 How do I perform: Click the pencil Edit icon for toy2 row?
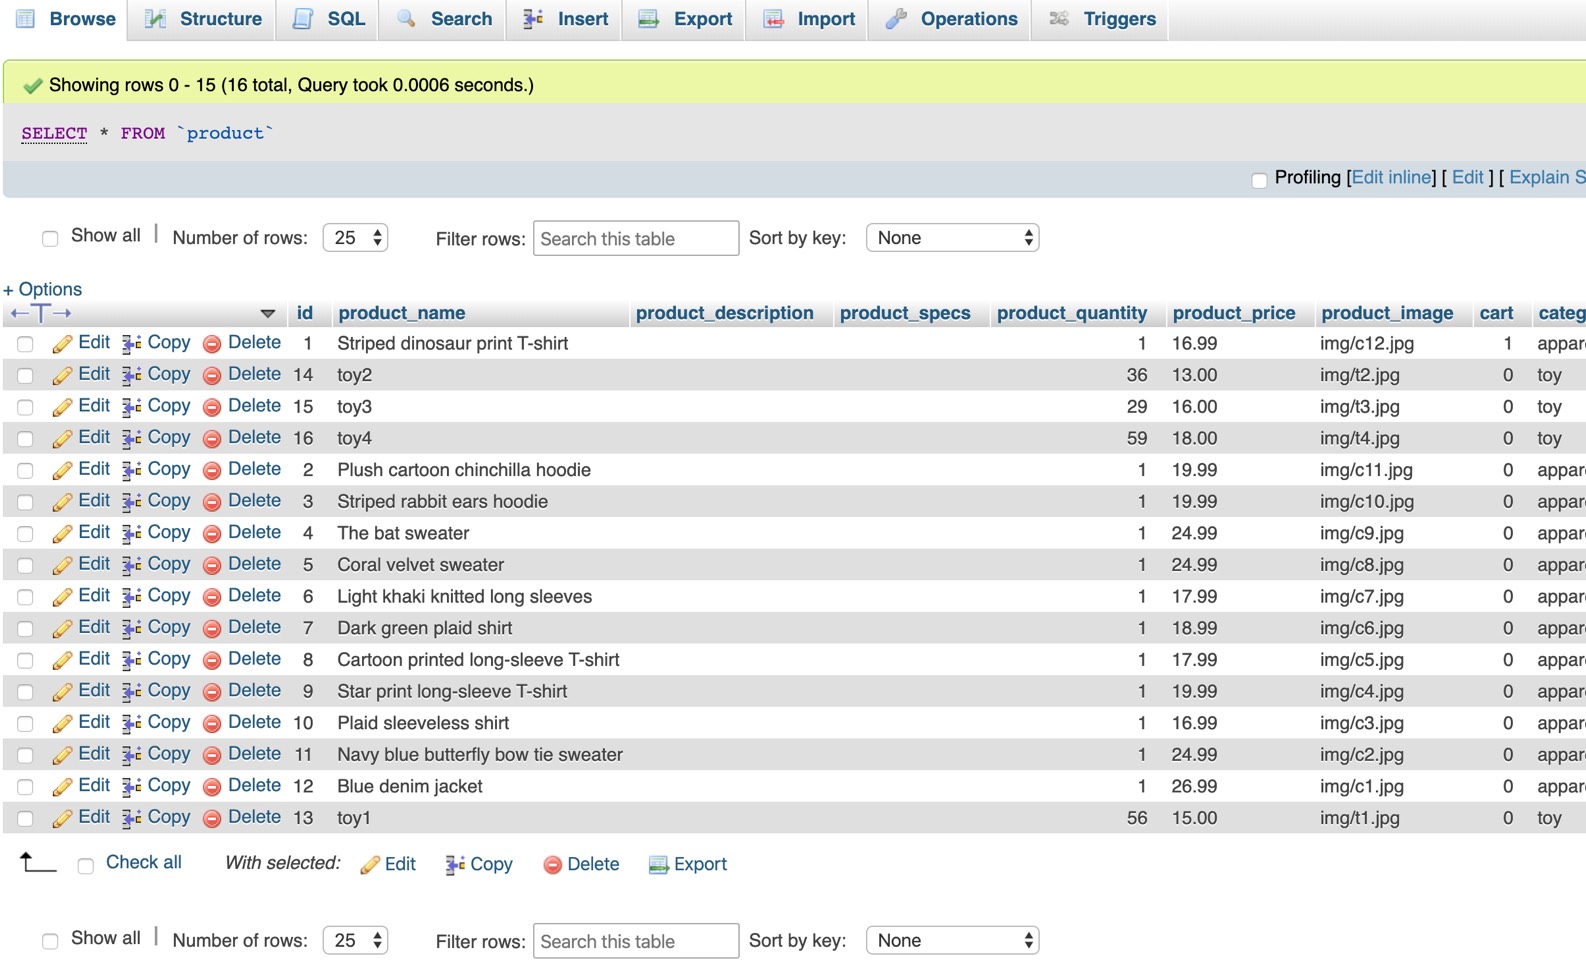click(x=62, y=375)
